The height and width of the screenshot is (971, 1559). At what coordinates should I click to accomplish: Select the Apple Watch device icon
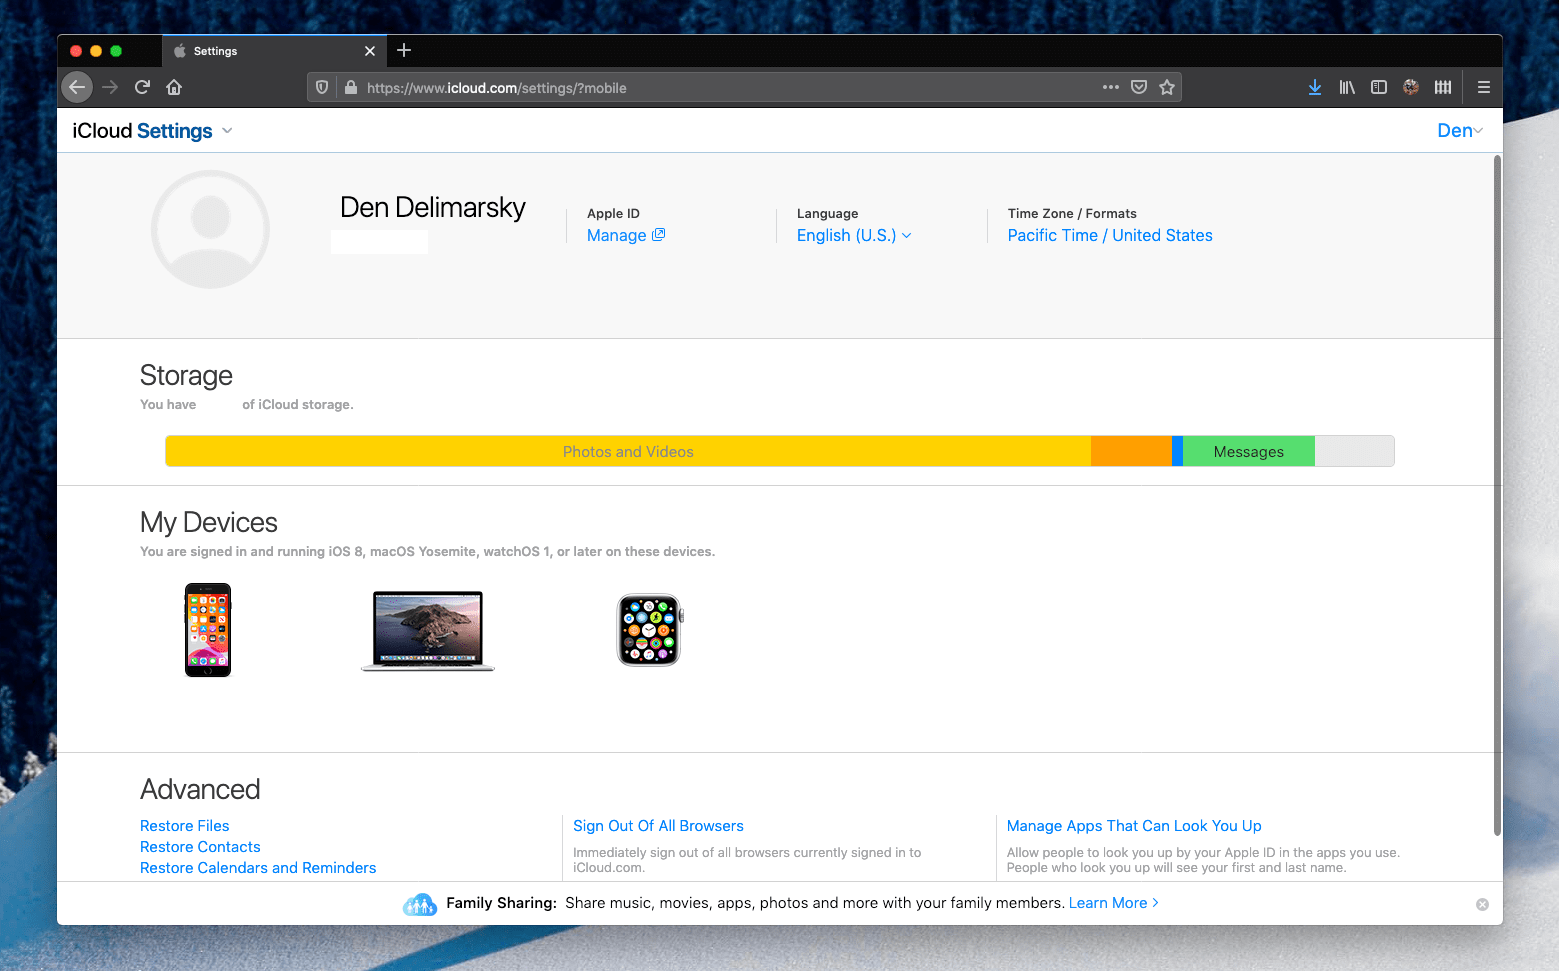tap(649, 630)
